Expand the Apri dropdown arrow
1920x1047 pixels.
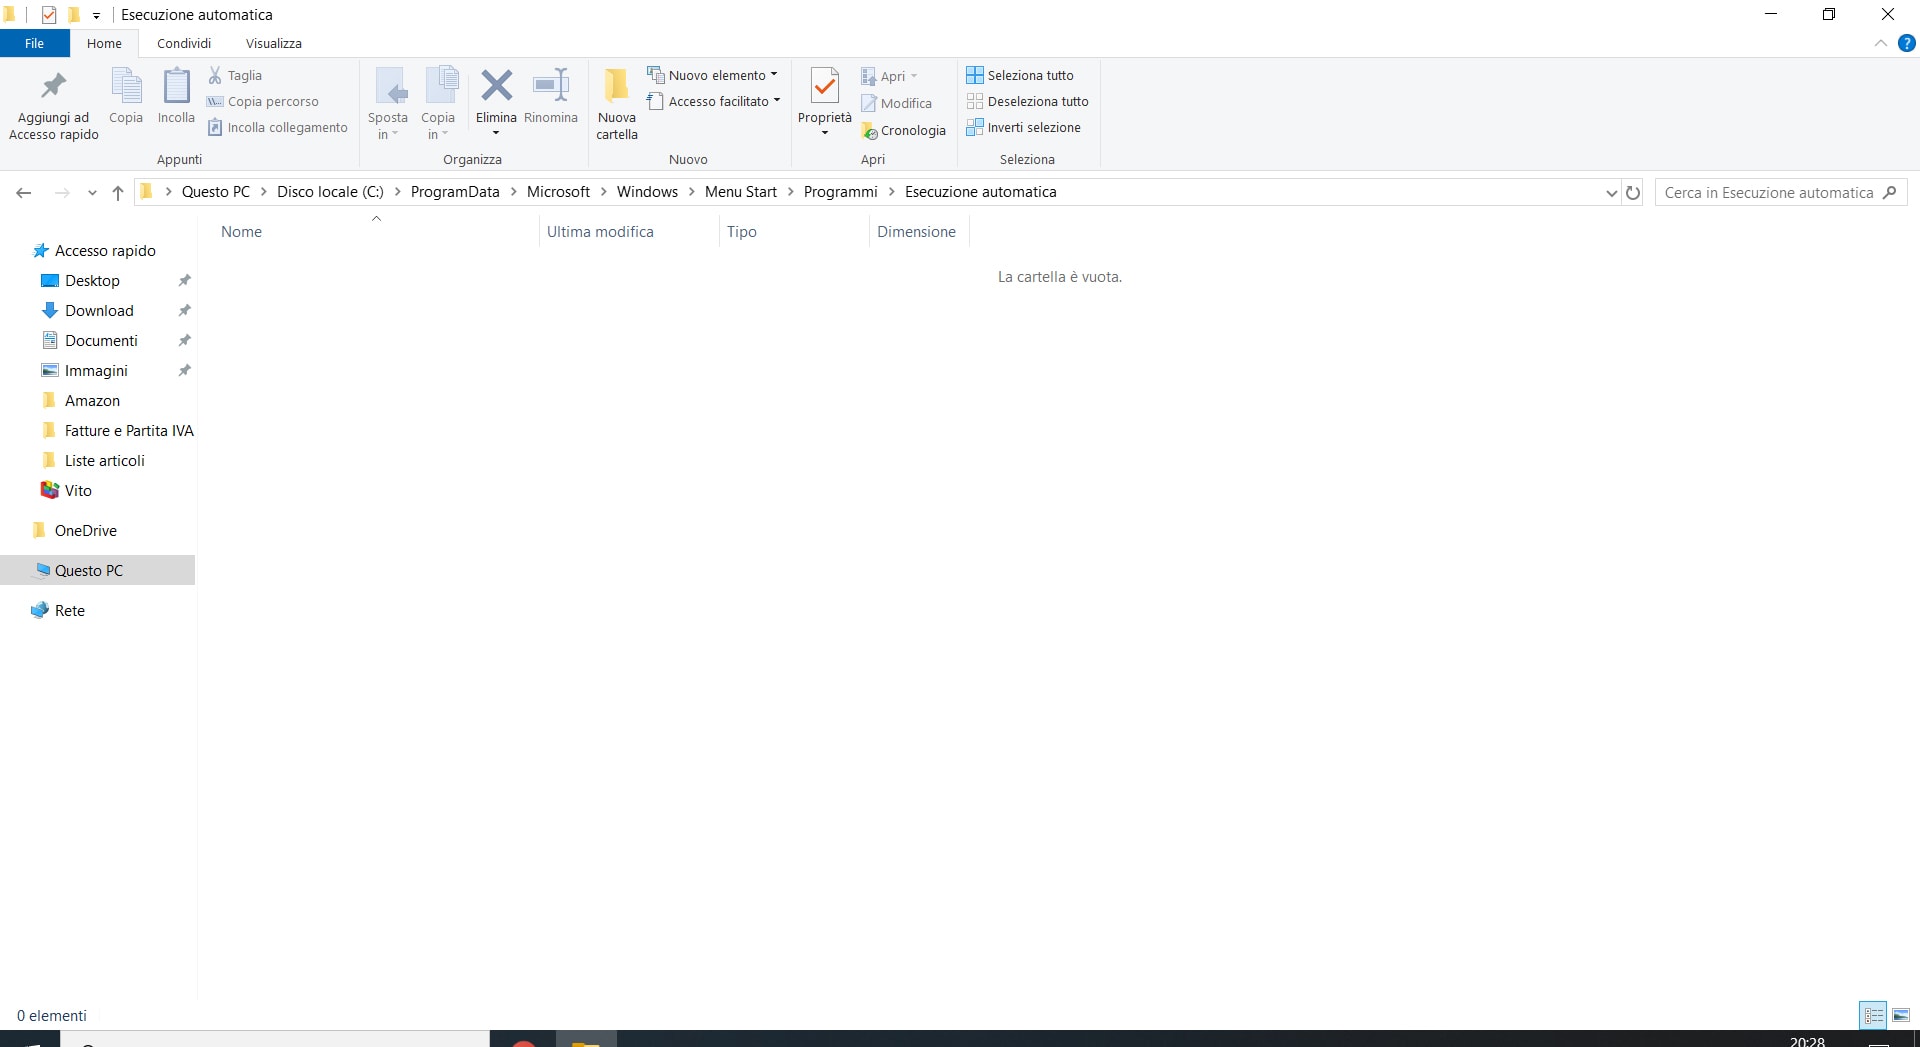click(915, 76)
